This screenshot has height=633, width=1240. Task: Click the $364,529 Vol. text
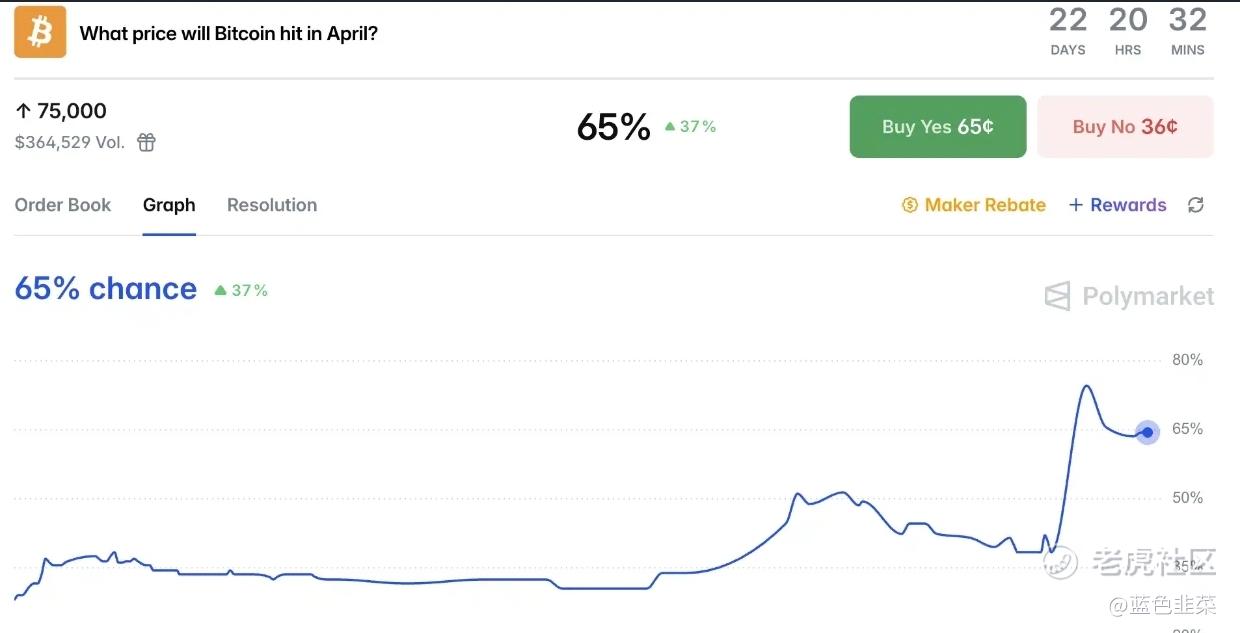[x=70, y=142]
